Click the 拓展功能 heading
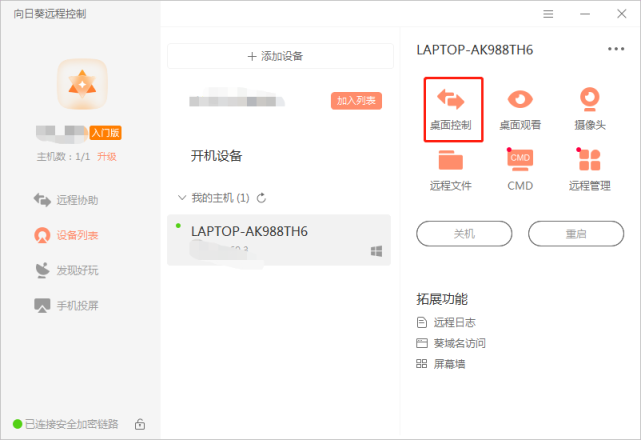The image size is (641, 440). pos(442,299)
